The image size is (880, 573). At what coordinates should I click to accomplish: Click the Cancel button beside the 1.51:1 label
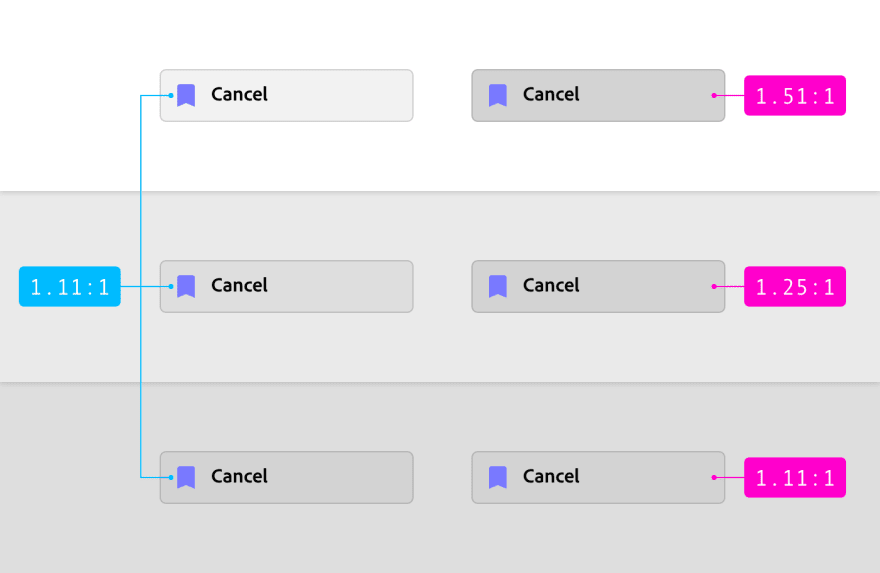tap(598, 95)
